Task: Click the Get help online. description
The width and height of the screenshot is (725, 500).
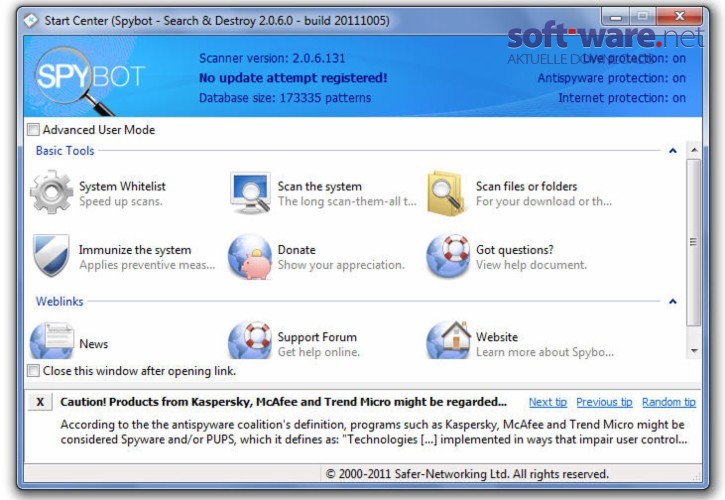Action: pos(319,352)
